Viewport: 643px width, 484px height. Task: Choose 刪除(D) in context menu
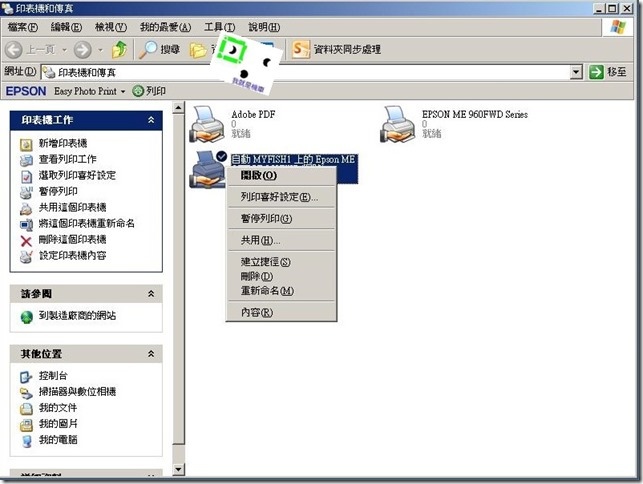click(x=281, y=276)
